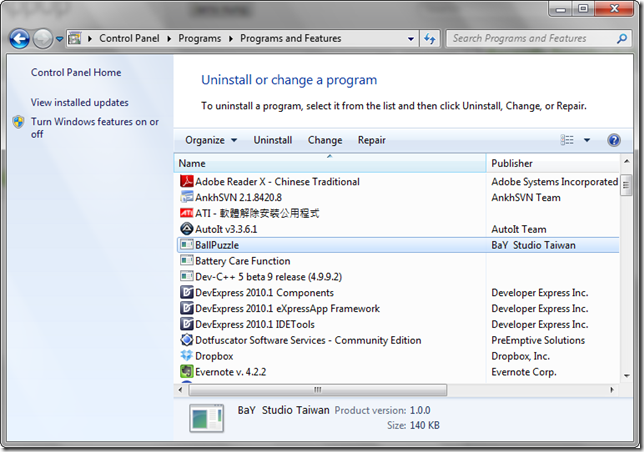644x452 pixels.
Task: Select DevExpress 2010.1 IDETools icon
Action: (x=187, y=324)
